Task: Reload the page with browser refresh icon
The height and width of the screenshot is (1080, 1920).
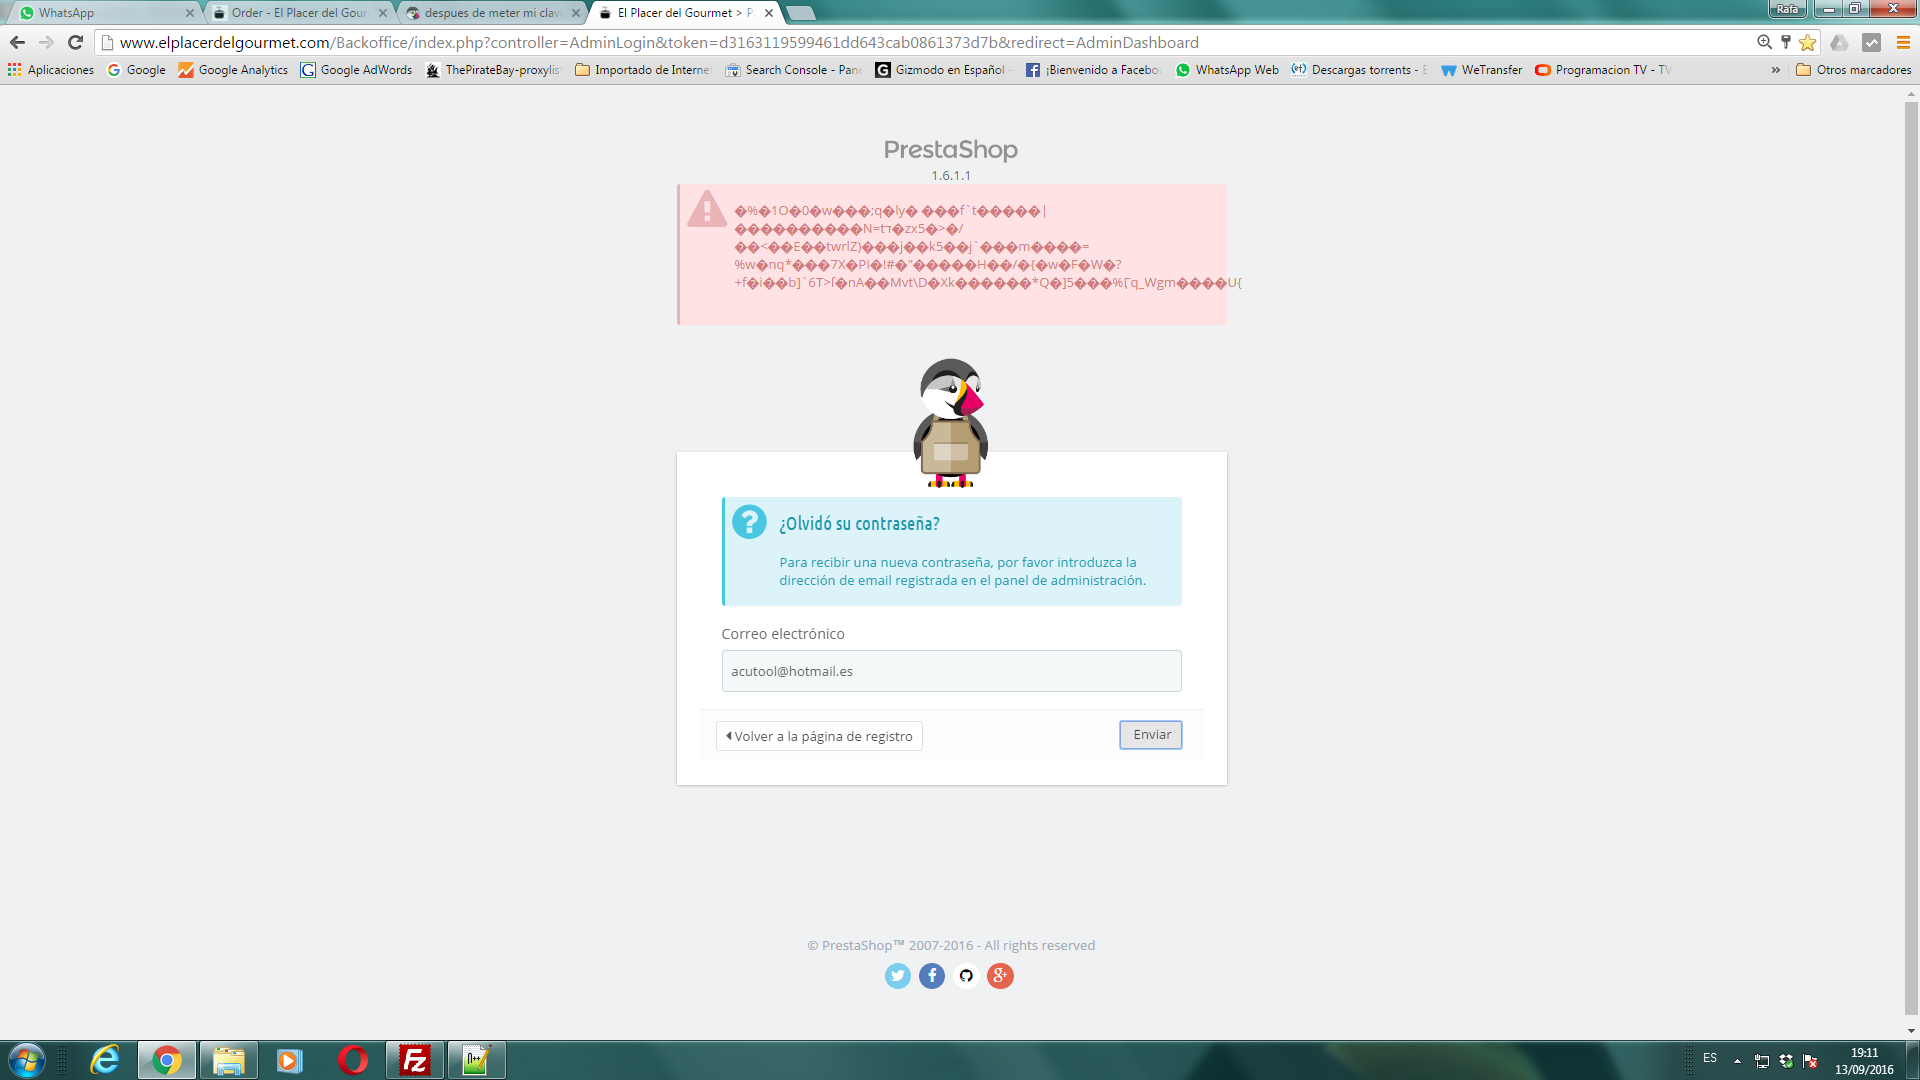Action: pos(75,42)
